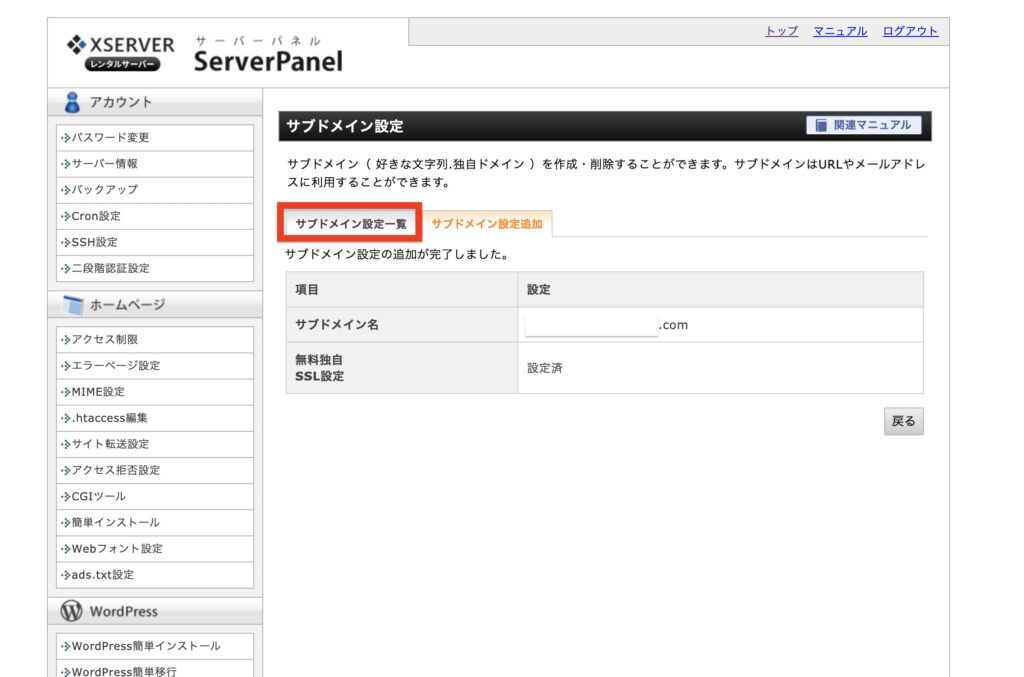Click the WordPress section header text
The height and width of the screenshot is (677, 1024).
123,612
